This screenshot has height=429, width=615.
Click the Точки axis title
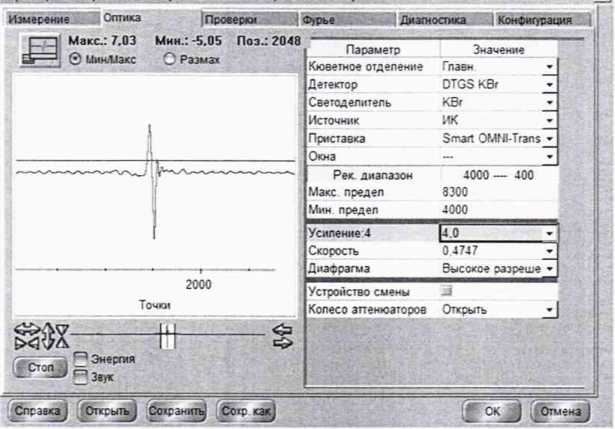click(155, 305)
